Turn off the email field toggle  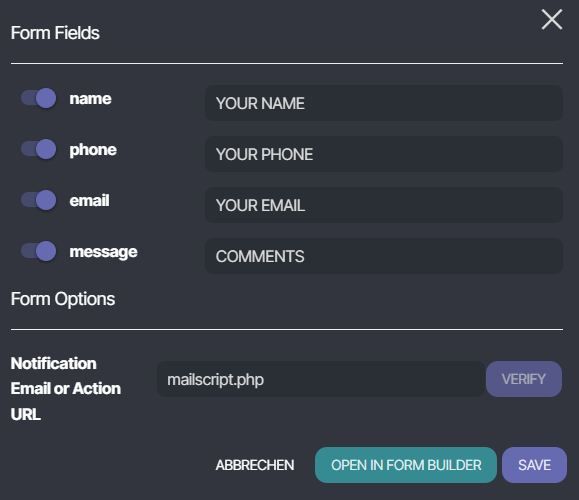click(39, 200)
